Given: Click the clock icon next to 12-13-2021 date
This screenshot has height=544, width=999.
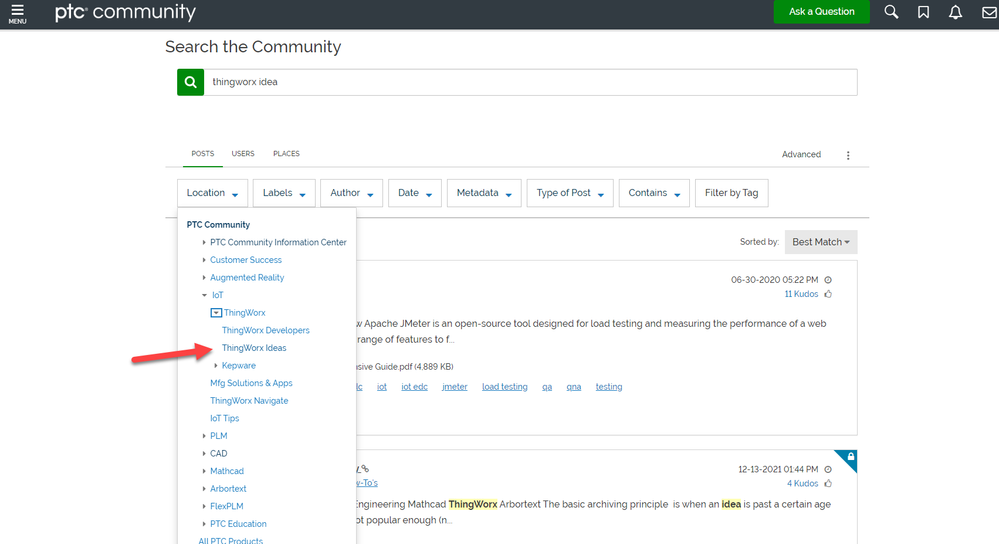Looking at the screenshot, I should pyautogui.click(x=828, y=469).
